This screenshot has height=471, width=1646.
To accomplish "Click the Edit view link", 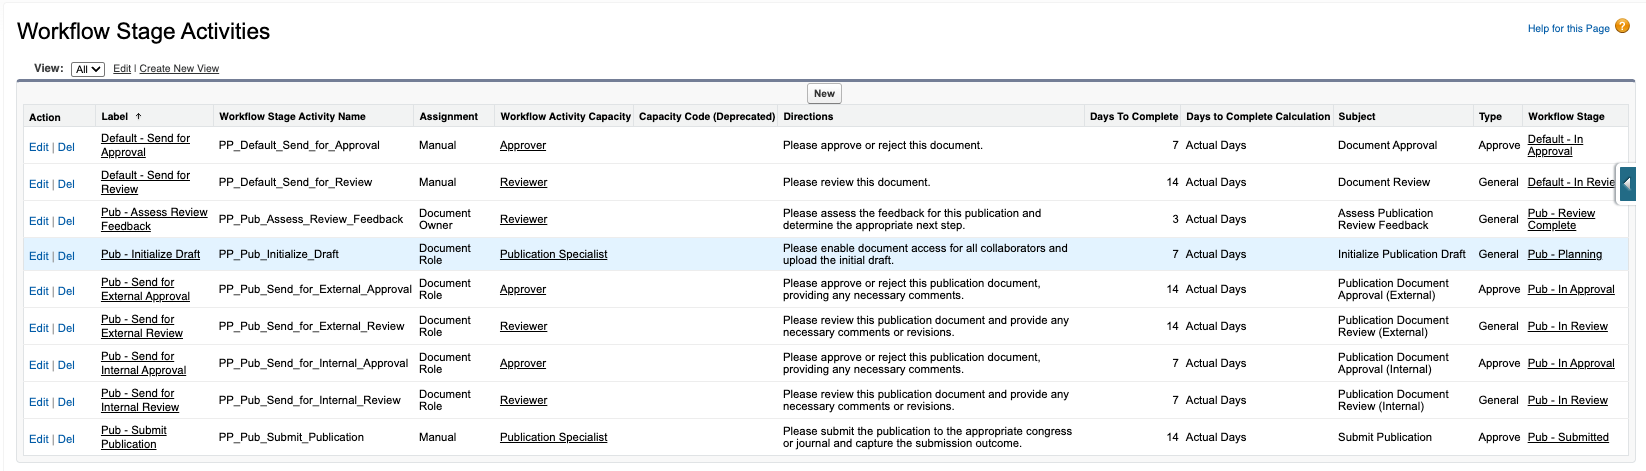I will click(x=122, y=69).
